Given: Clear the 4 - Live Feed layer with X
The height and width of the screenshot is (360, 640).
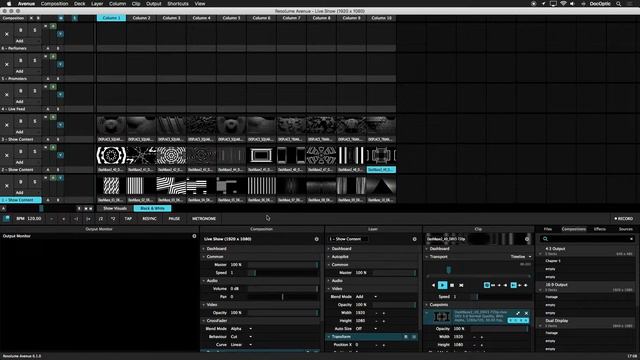Looking at the screenshot, I should (x=7, y=95).
